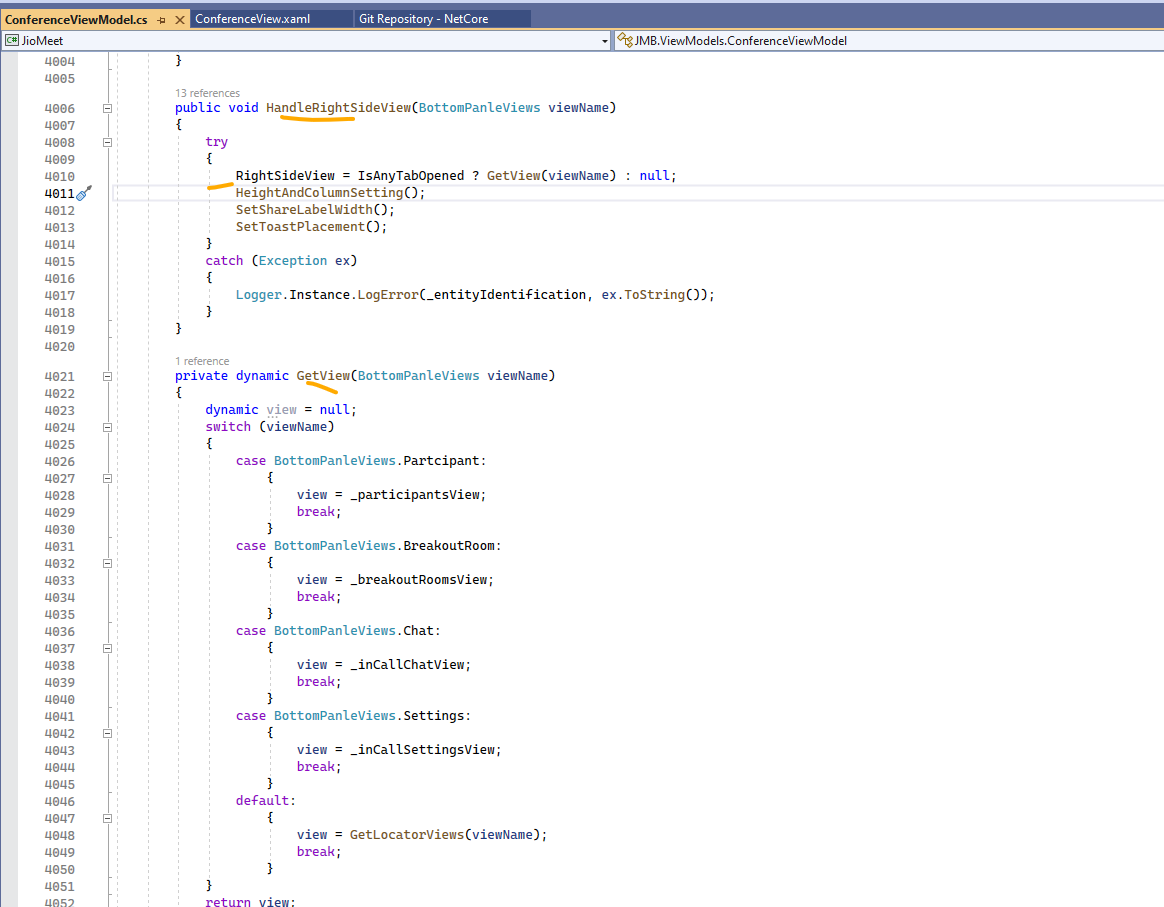Close the ConferenceViewModel.cs tab
This screenshot has width=1164, height=907.
point(178,17)
